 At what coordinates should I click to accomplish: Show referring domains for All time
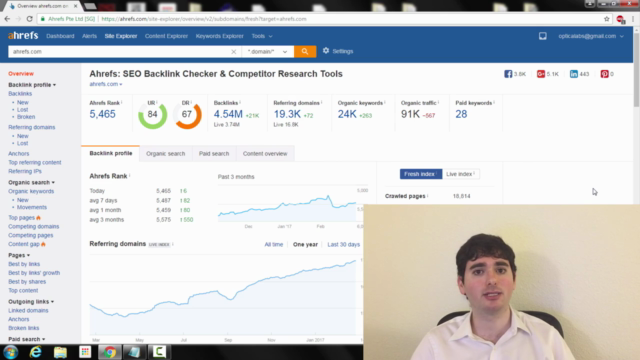[273, 244]
